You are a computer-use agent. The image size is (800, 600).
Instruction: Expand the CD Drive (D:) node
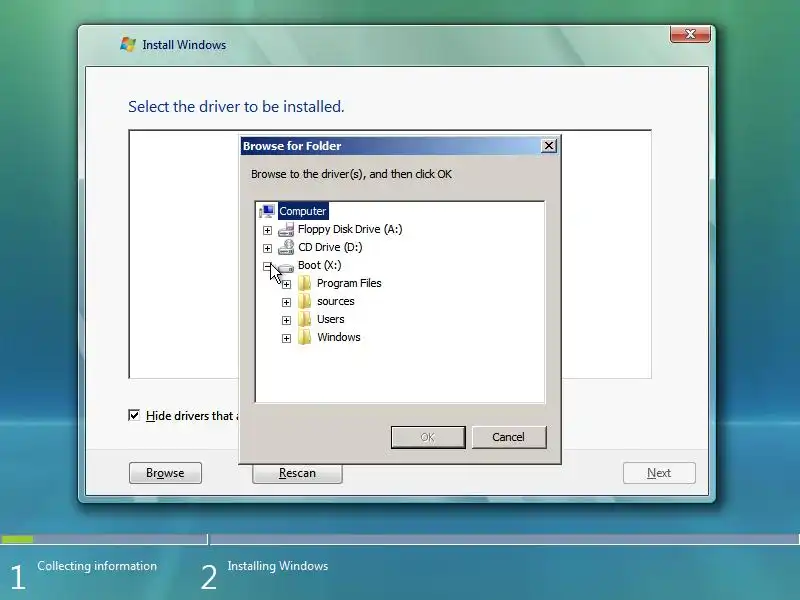tap(267, 248)
